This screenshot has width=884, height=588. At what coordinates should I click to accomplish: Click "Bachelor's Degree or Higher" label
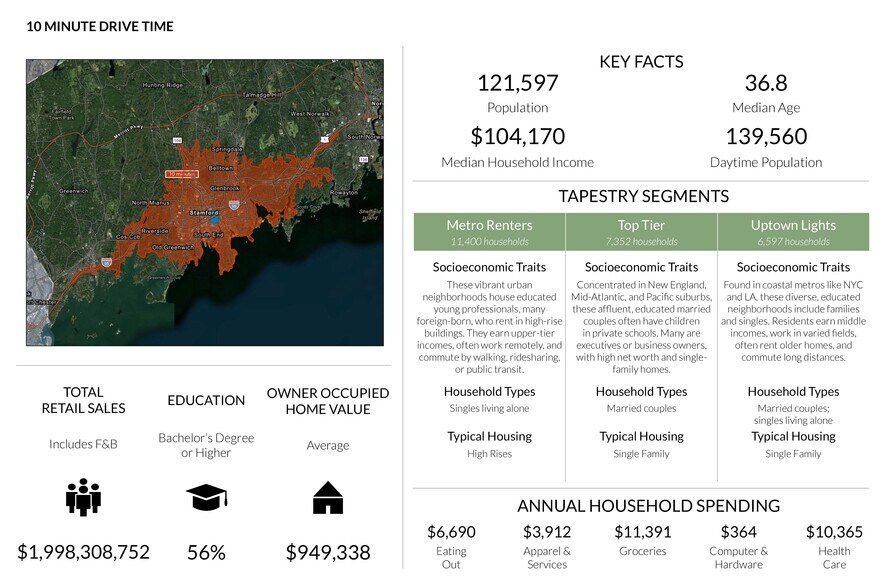pyautogui.click(x=206, y=445)
